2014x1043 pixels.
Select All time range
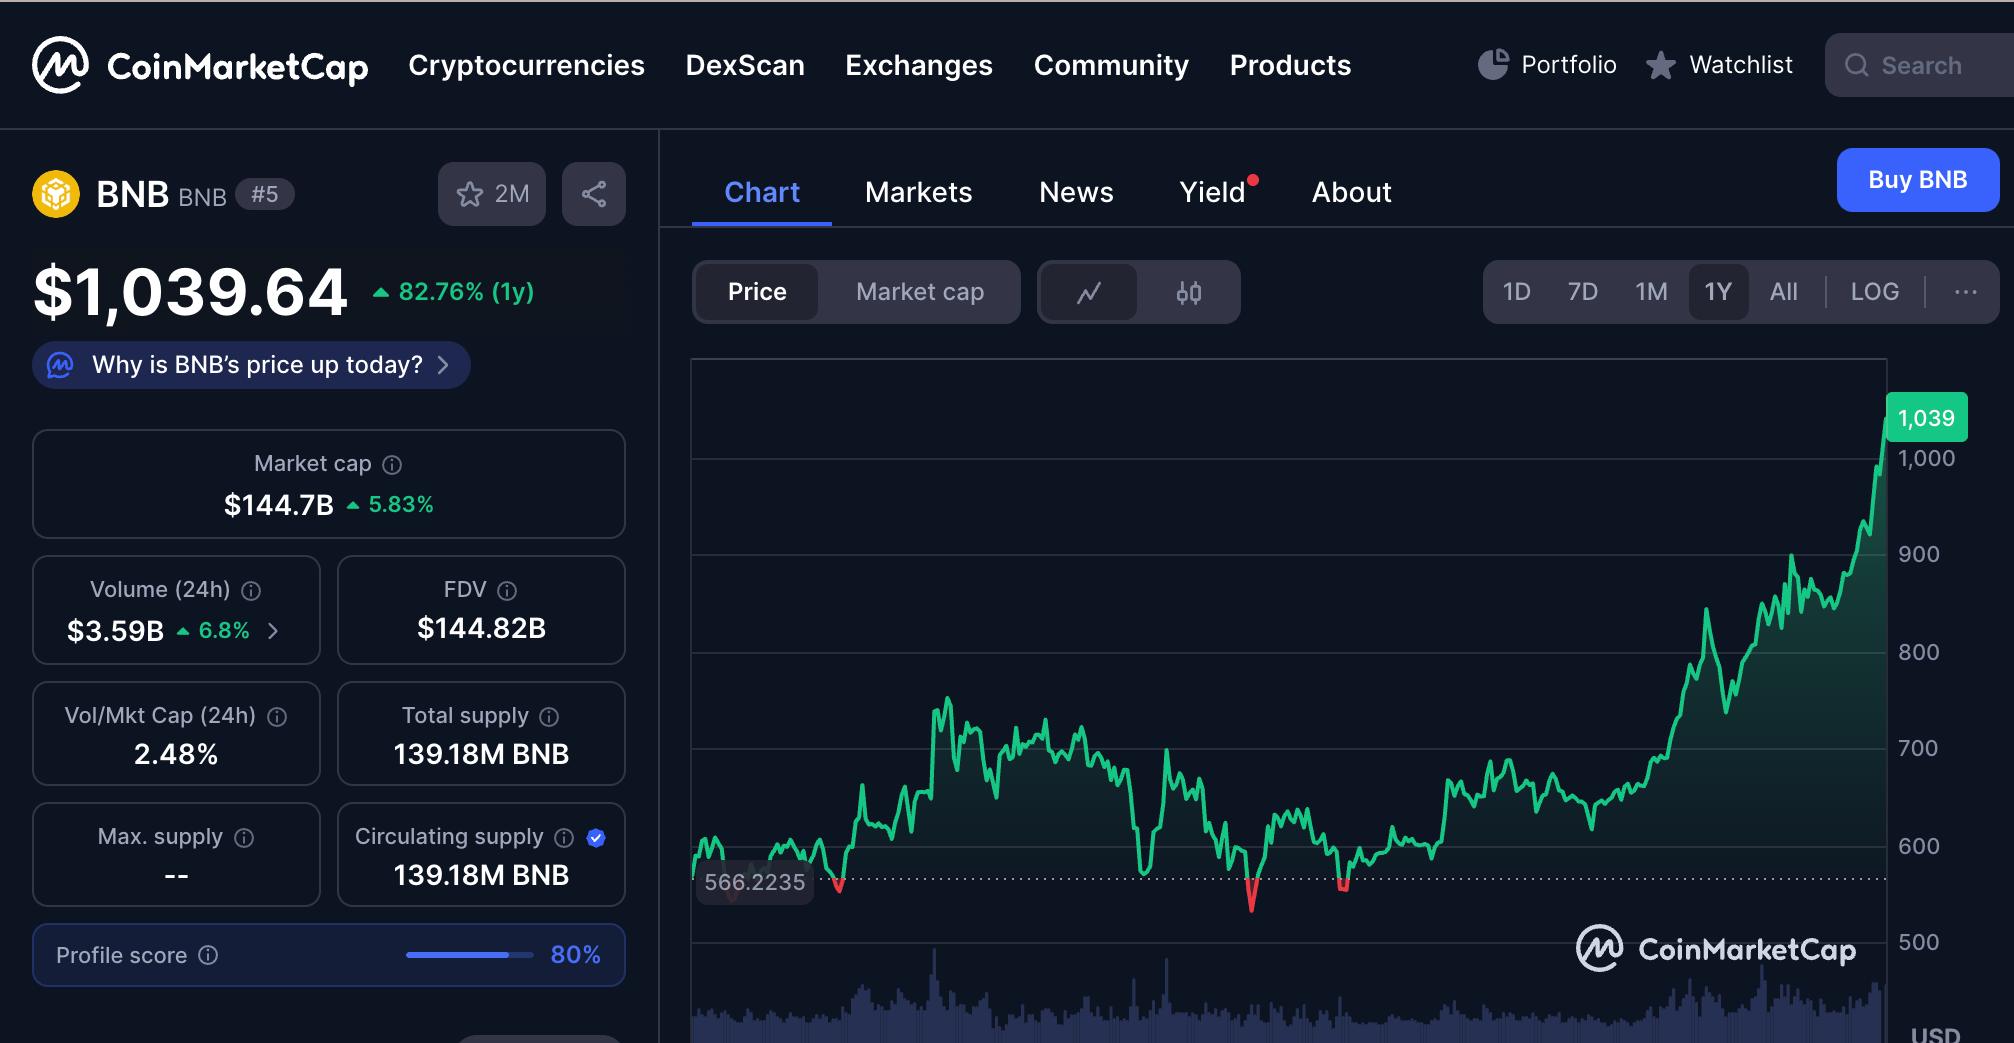[1784, 292]
